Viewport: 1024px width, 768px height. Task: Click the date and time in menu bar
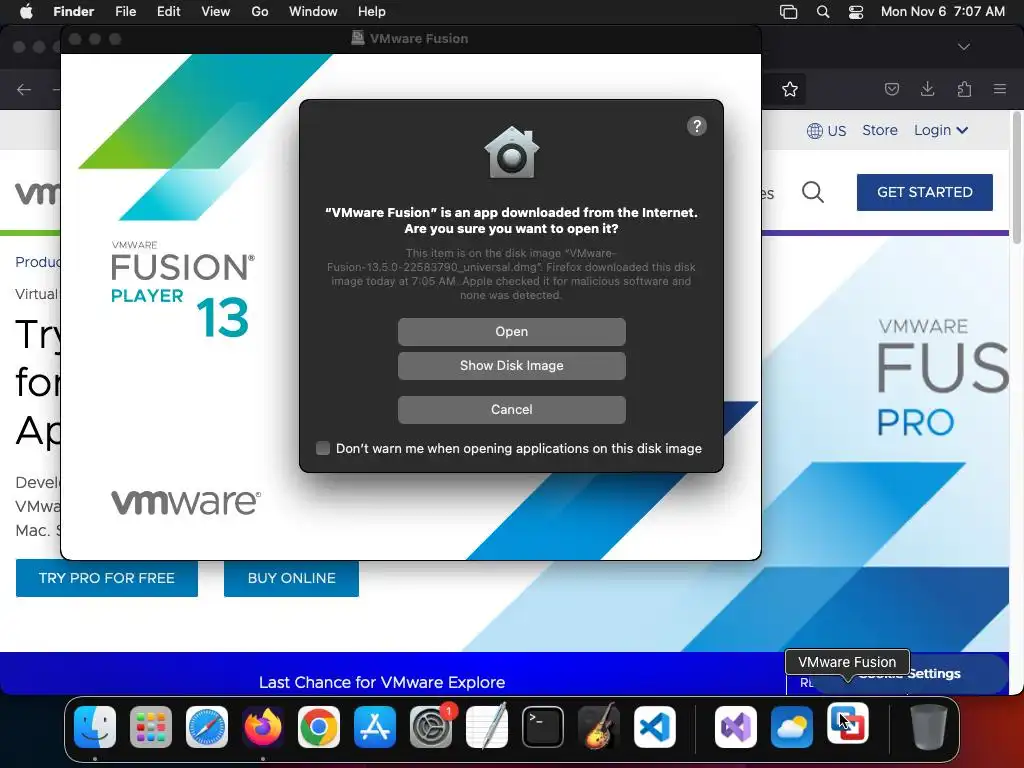pyautogui.click(x=942, y=12)
